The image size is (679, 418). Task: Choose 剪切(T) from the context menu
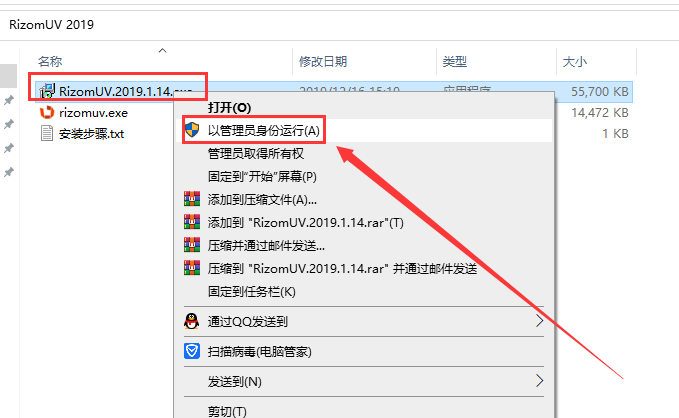pos(227,411)
